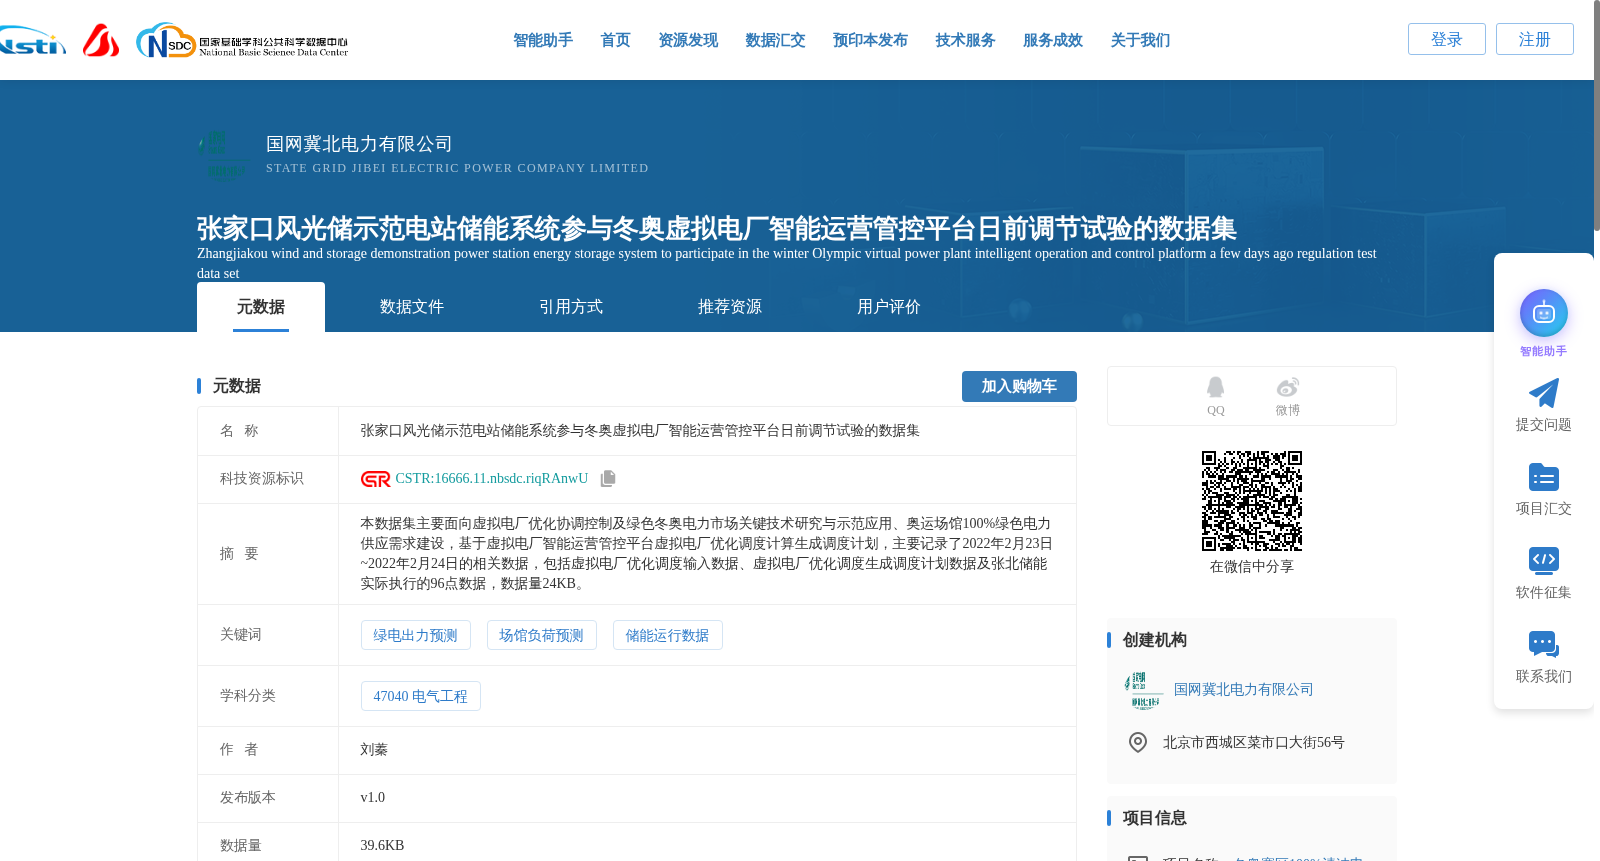The width and height of the screenshot is (1600, 861).
Task: Switch to the 用户评价 tab
Action: click(x=889, y=307)
